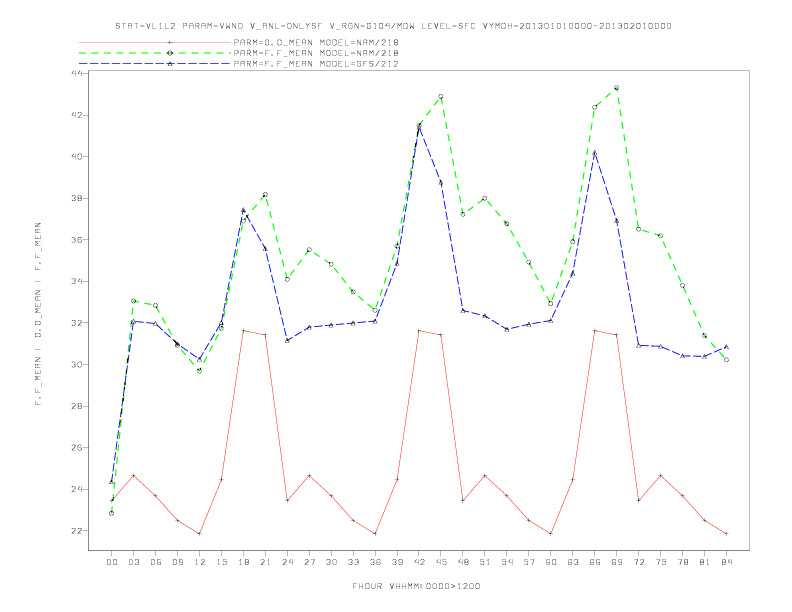Click the blue dashed legend line sample
This screenshot has height=612, width=792.
155,64
